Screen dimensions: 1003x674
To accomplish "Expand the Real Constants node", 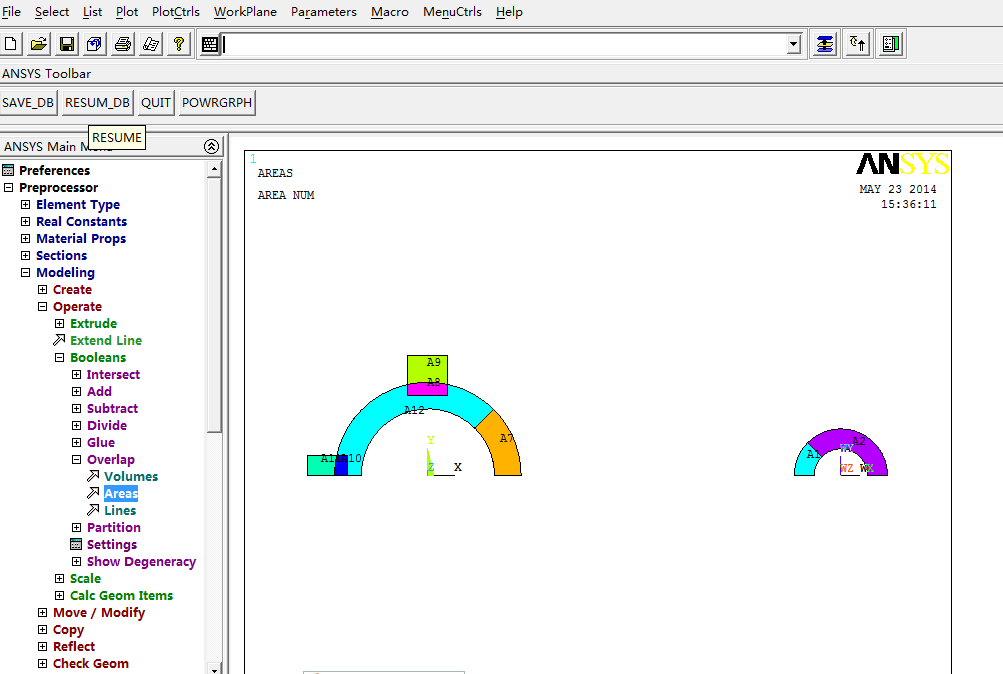I will pos(26,221).
